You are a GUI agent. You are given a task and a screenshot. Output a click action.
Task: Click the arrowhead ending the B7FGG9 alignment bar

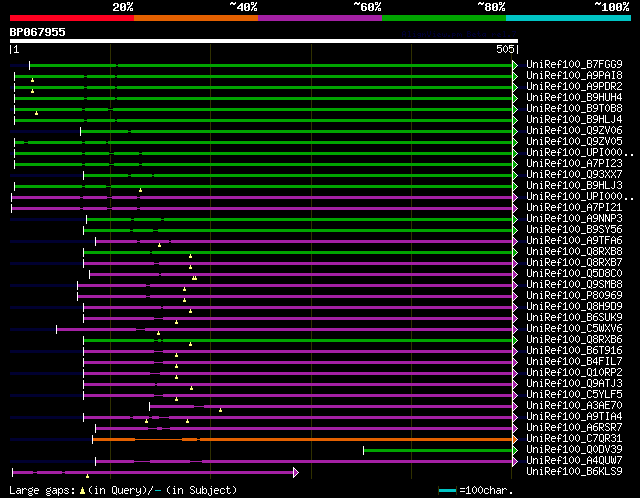point(515,65)
